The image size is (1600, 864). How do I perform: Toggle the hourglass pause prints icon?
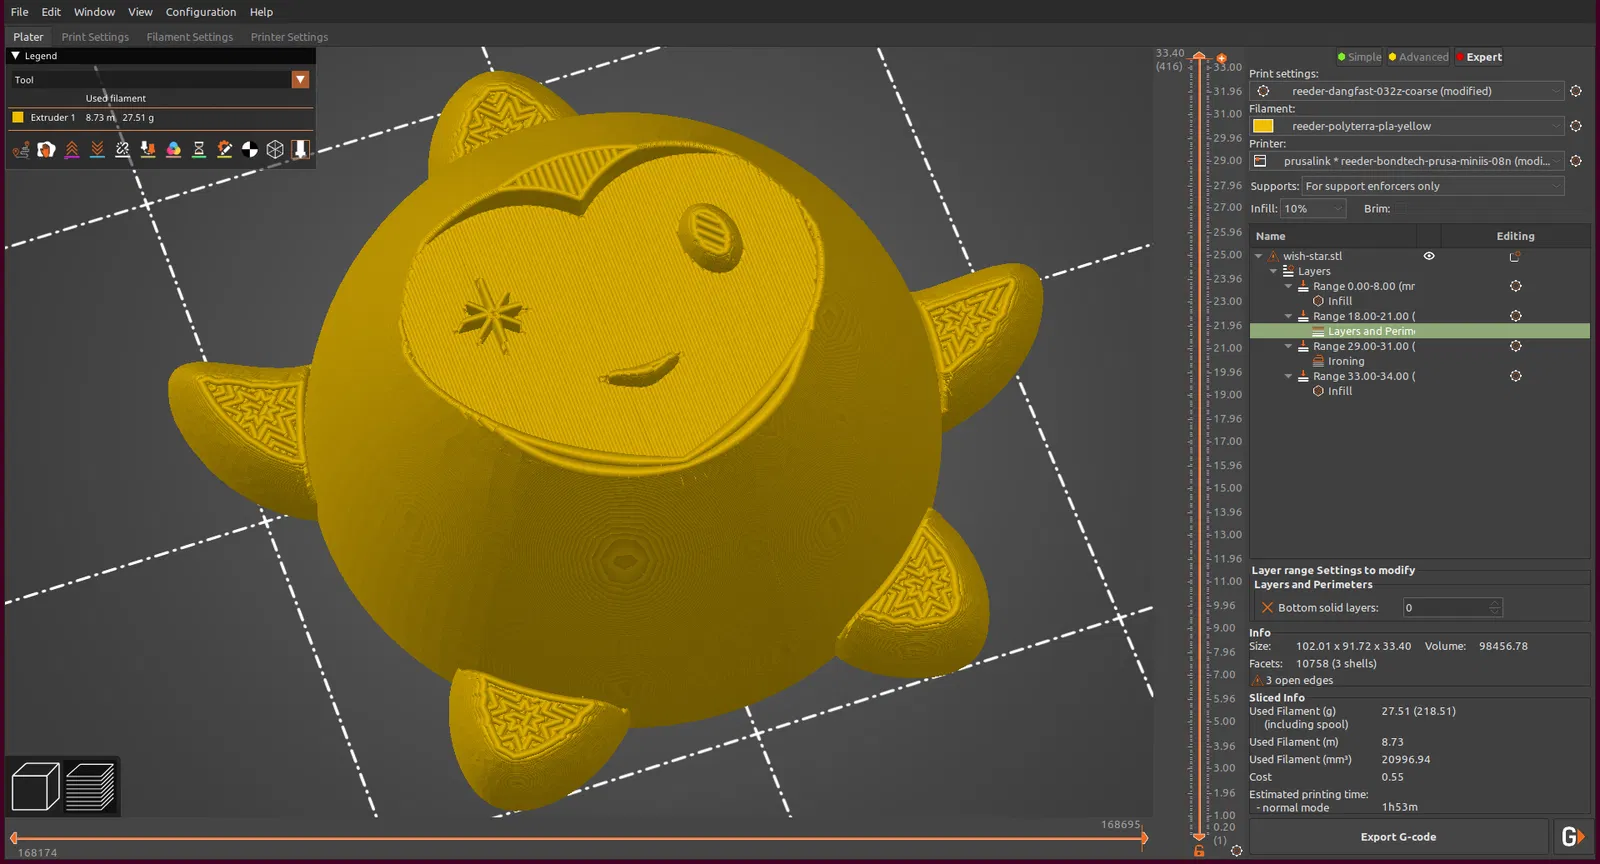[199, 150]
